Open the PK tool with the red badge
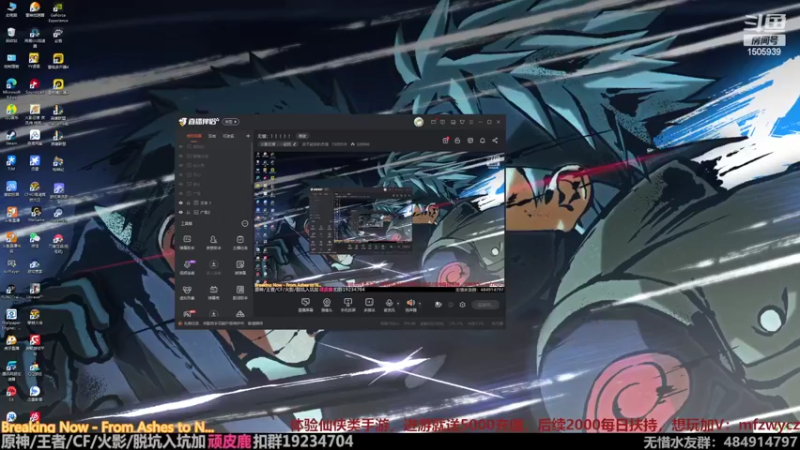 pos(187,313)
